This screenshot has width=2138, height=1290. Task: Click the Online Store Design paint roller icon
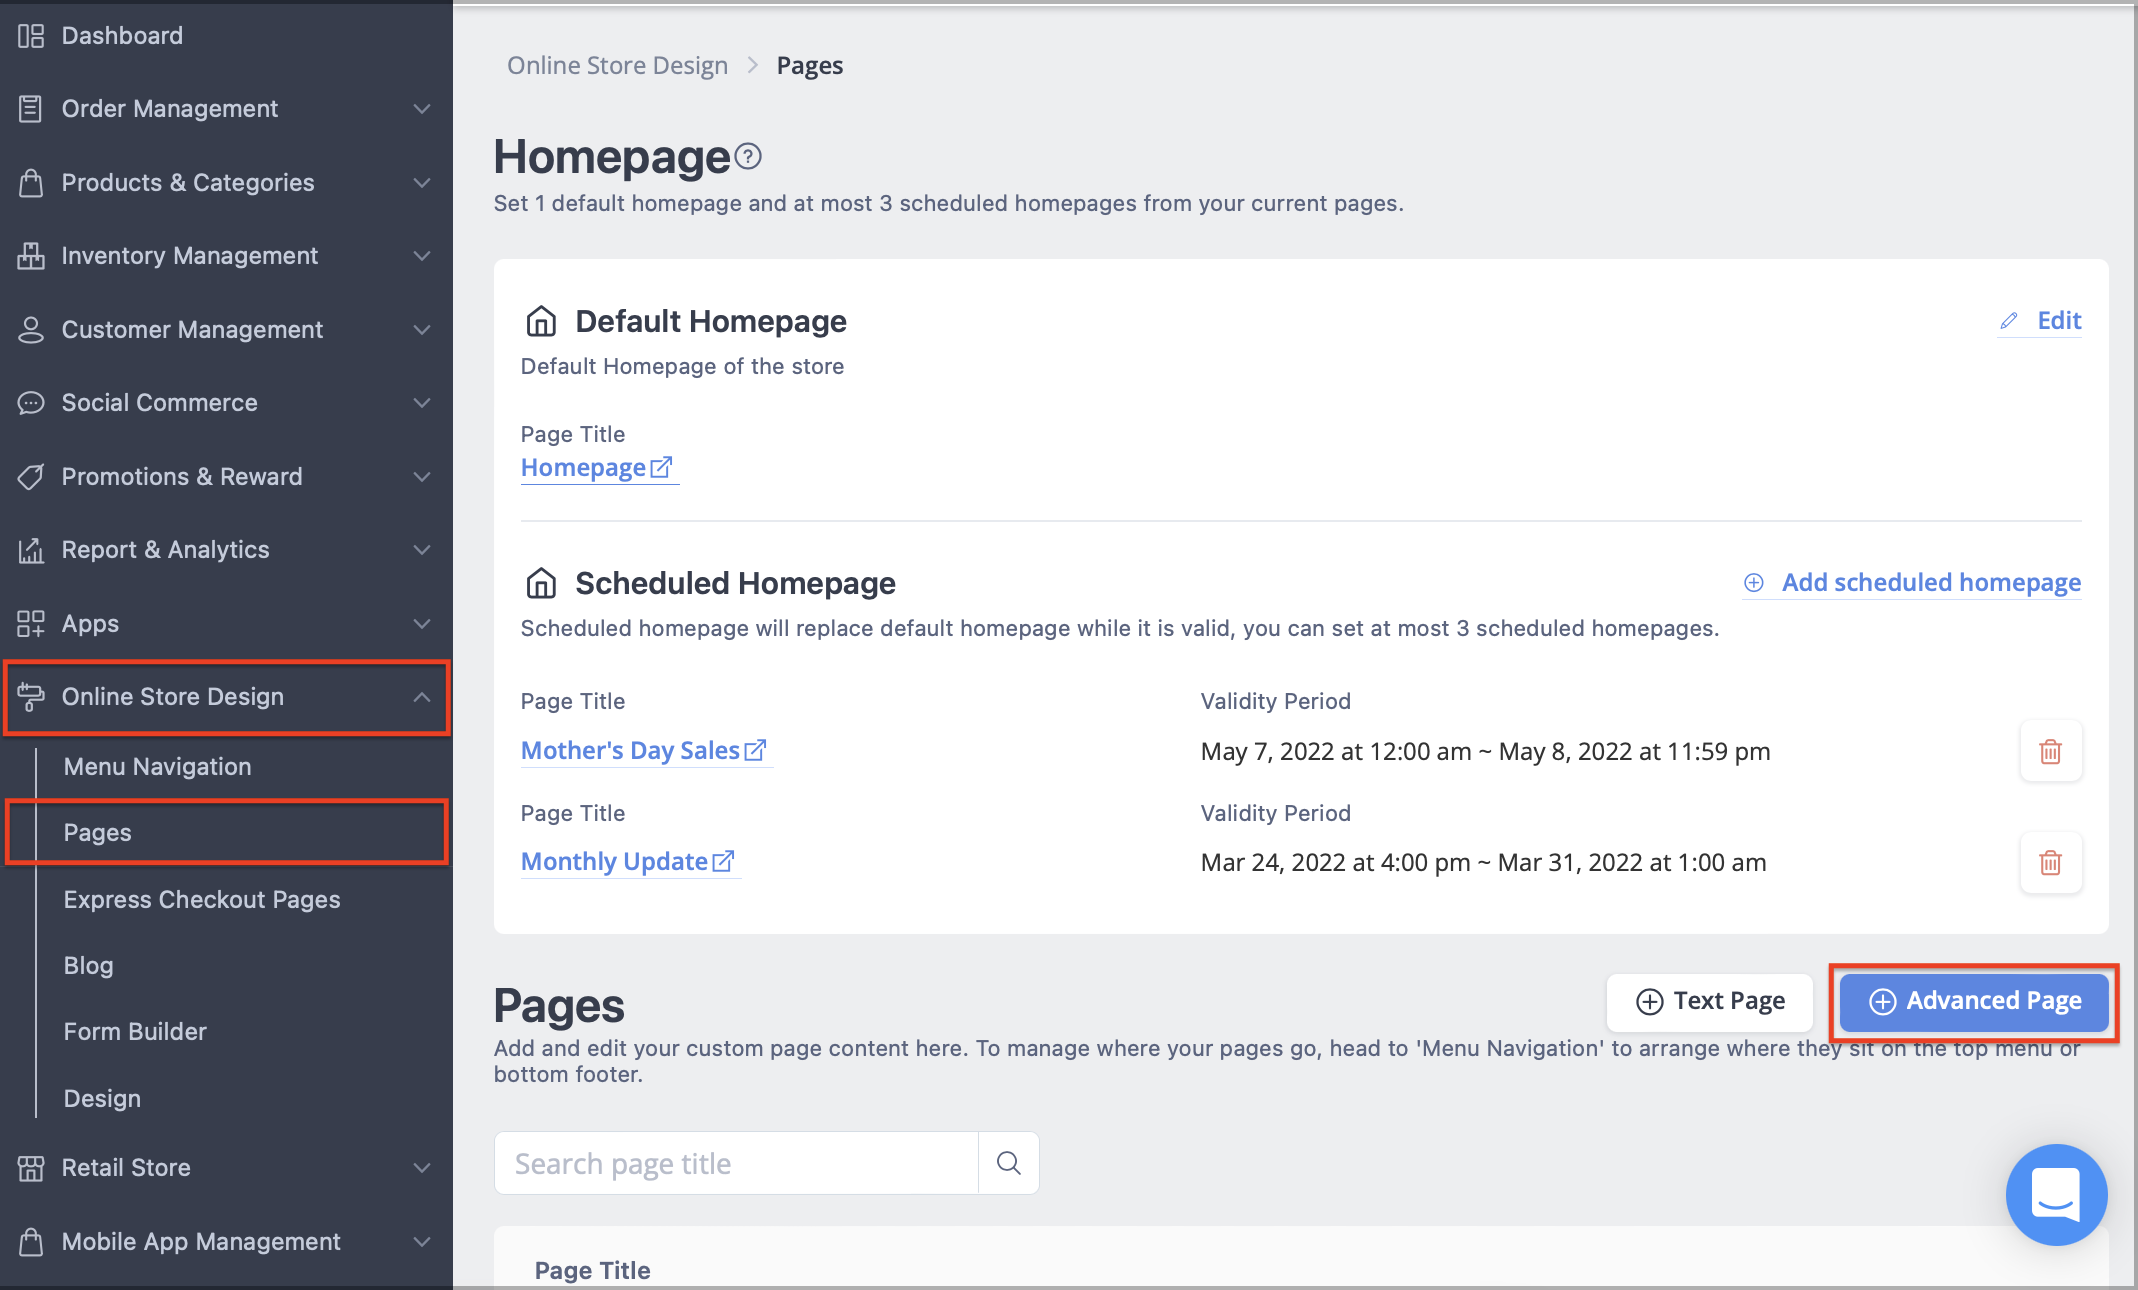[30, 697]
